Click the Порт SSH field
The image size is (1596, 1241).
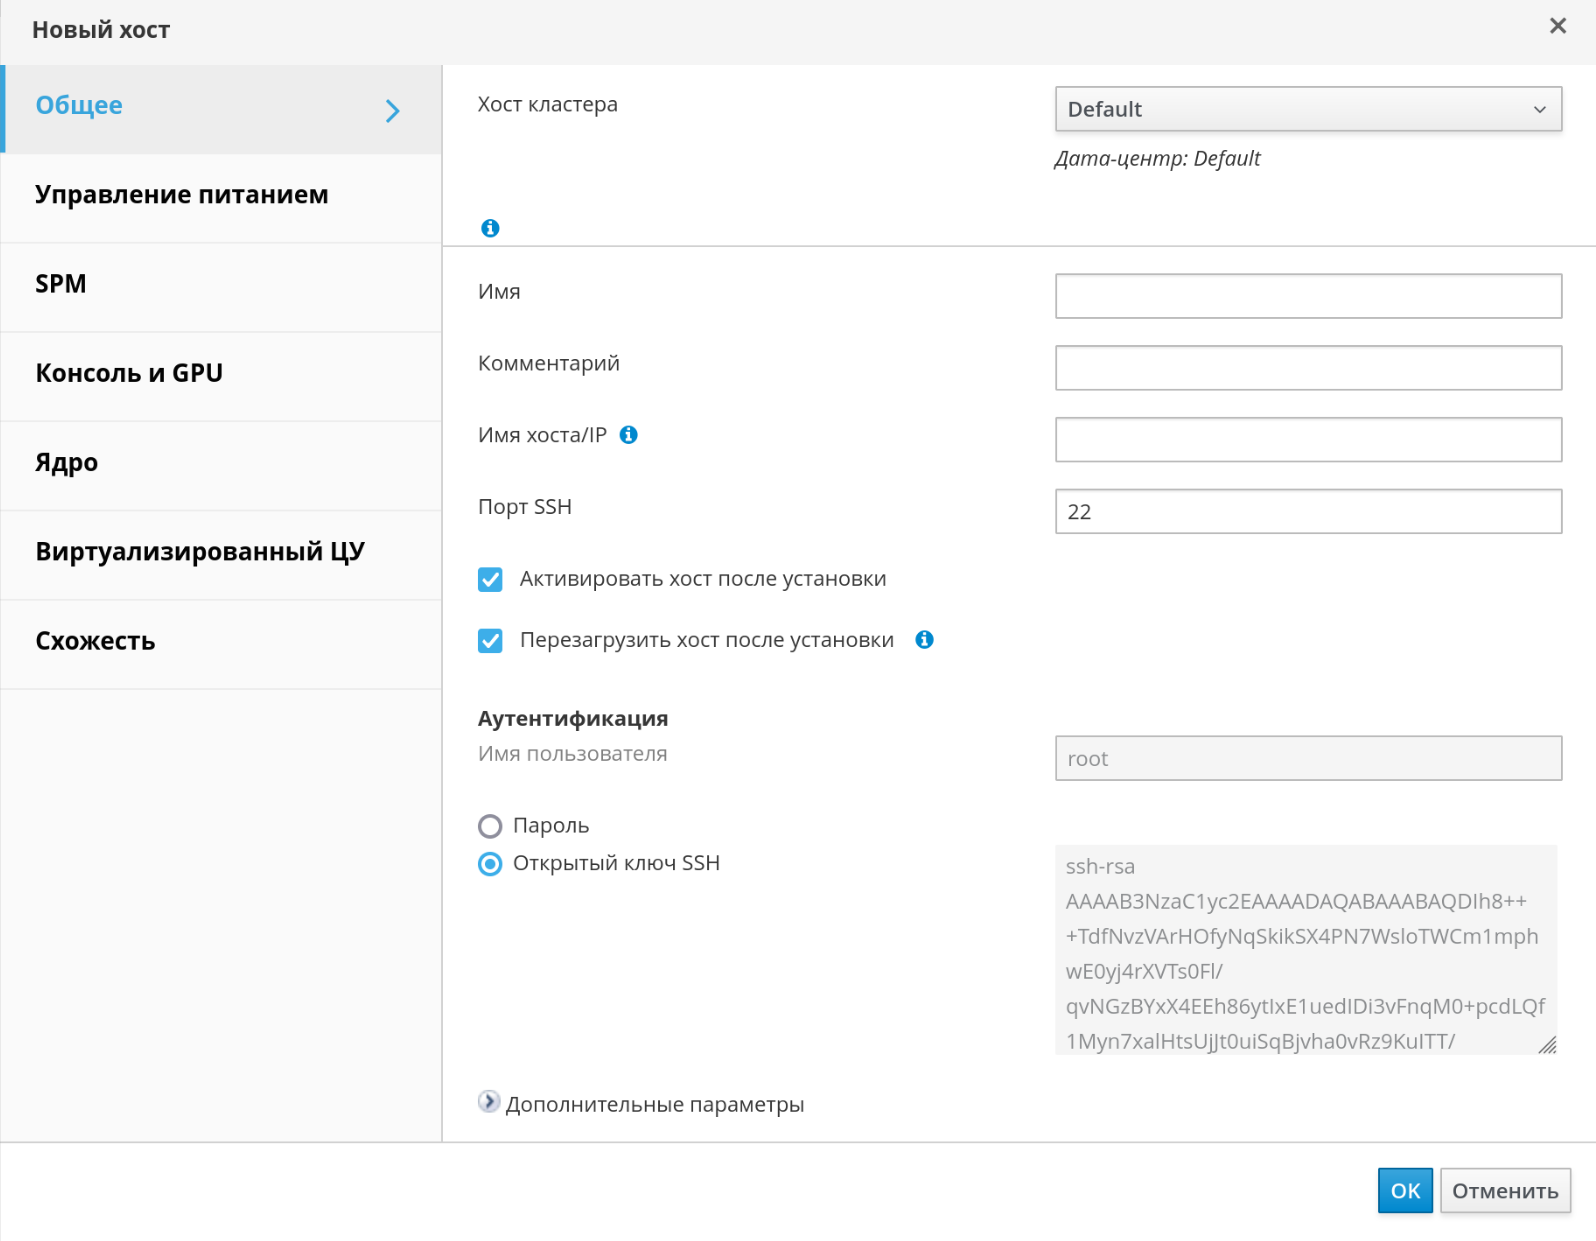click(x=1307, y=511)
